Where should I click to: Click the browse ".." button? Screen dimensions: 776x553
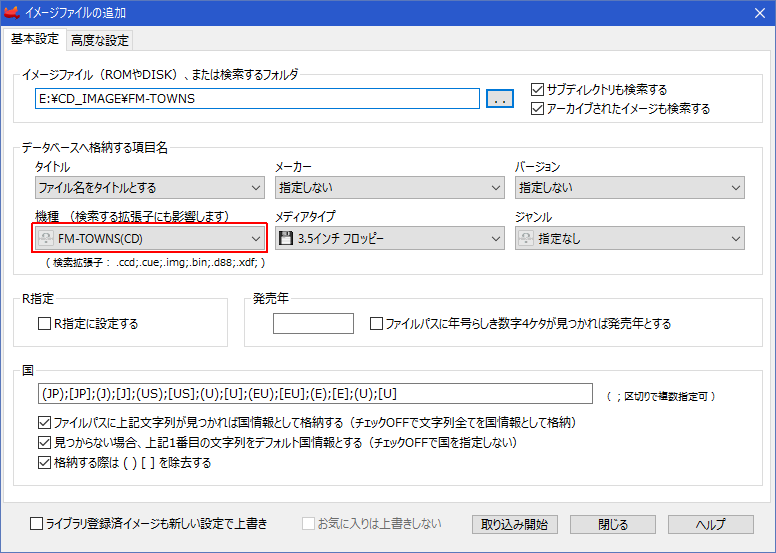(499, 99)
